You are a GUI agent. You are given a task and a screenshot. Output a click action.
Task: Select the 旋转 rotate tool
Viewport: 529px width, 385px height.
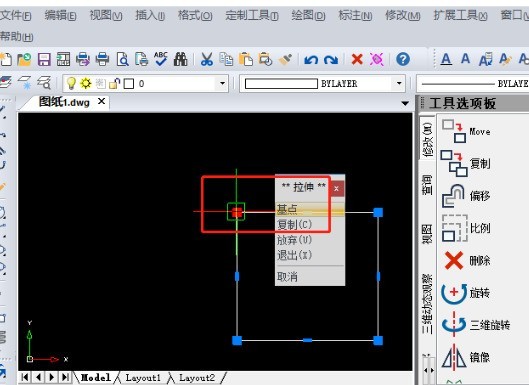[466, 293]
